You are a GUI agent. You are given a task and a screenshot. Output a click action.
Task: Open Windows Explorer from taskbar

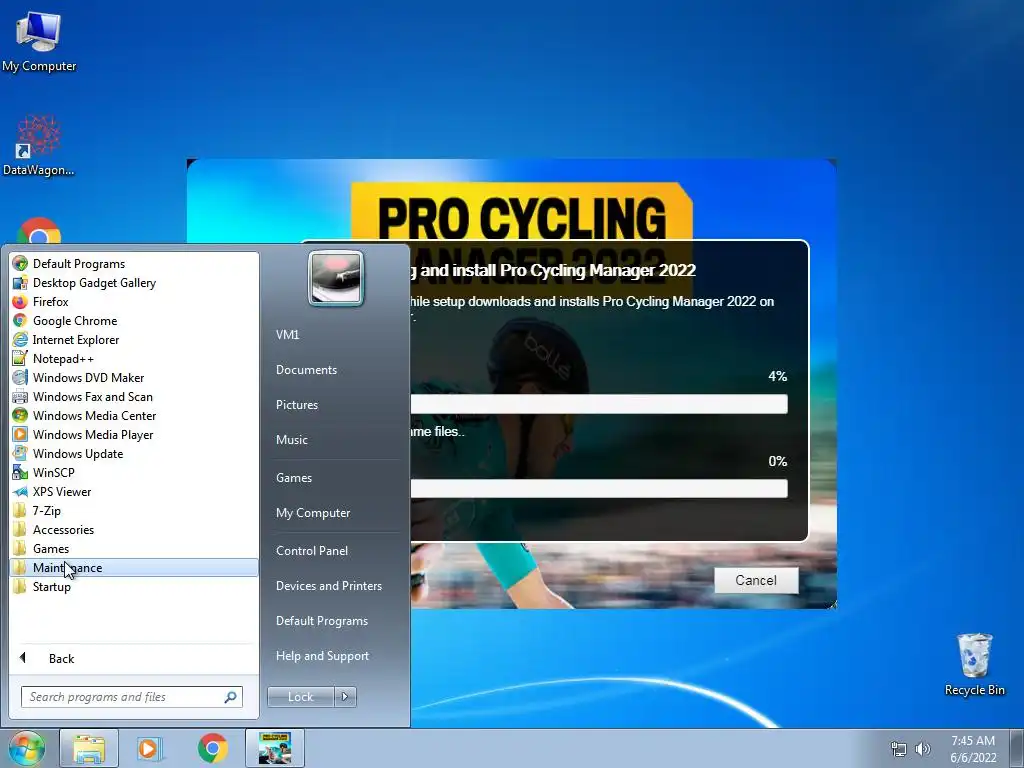click(x=89, y=748)
